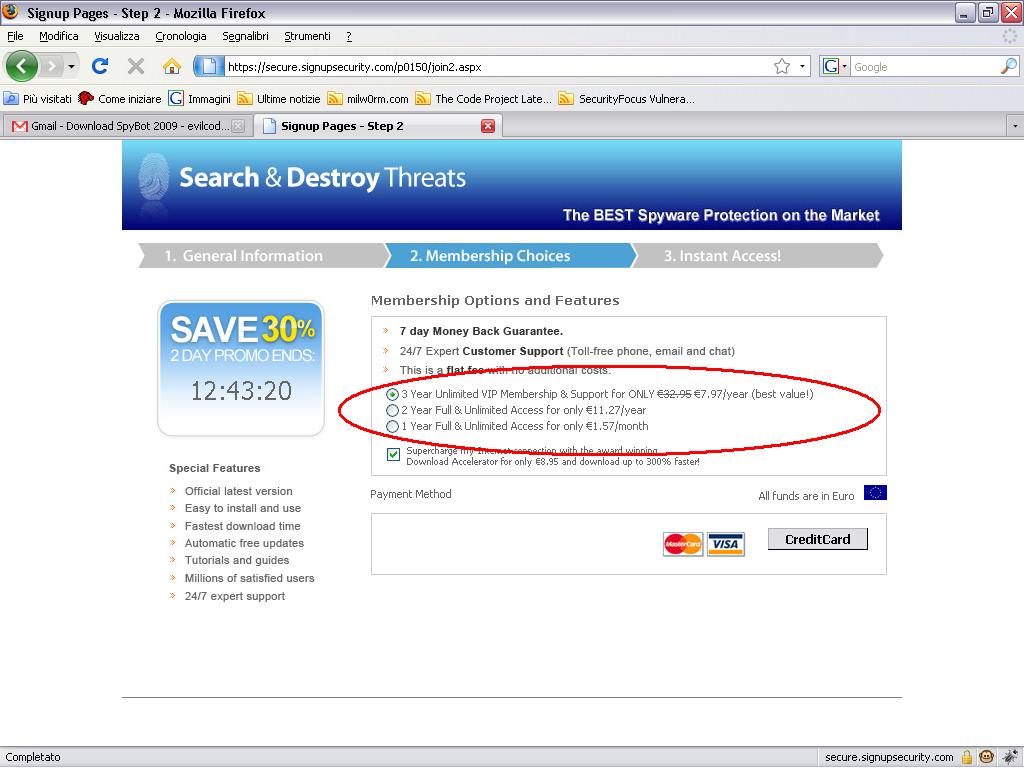Click 'Official latest version' feature text
The image size is (1024, 768).
[238, 491]
